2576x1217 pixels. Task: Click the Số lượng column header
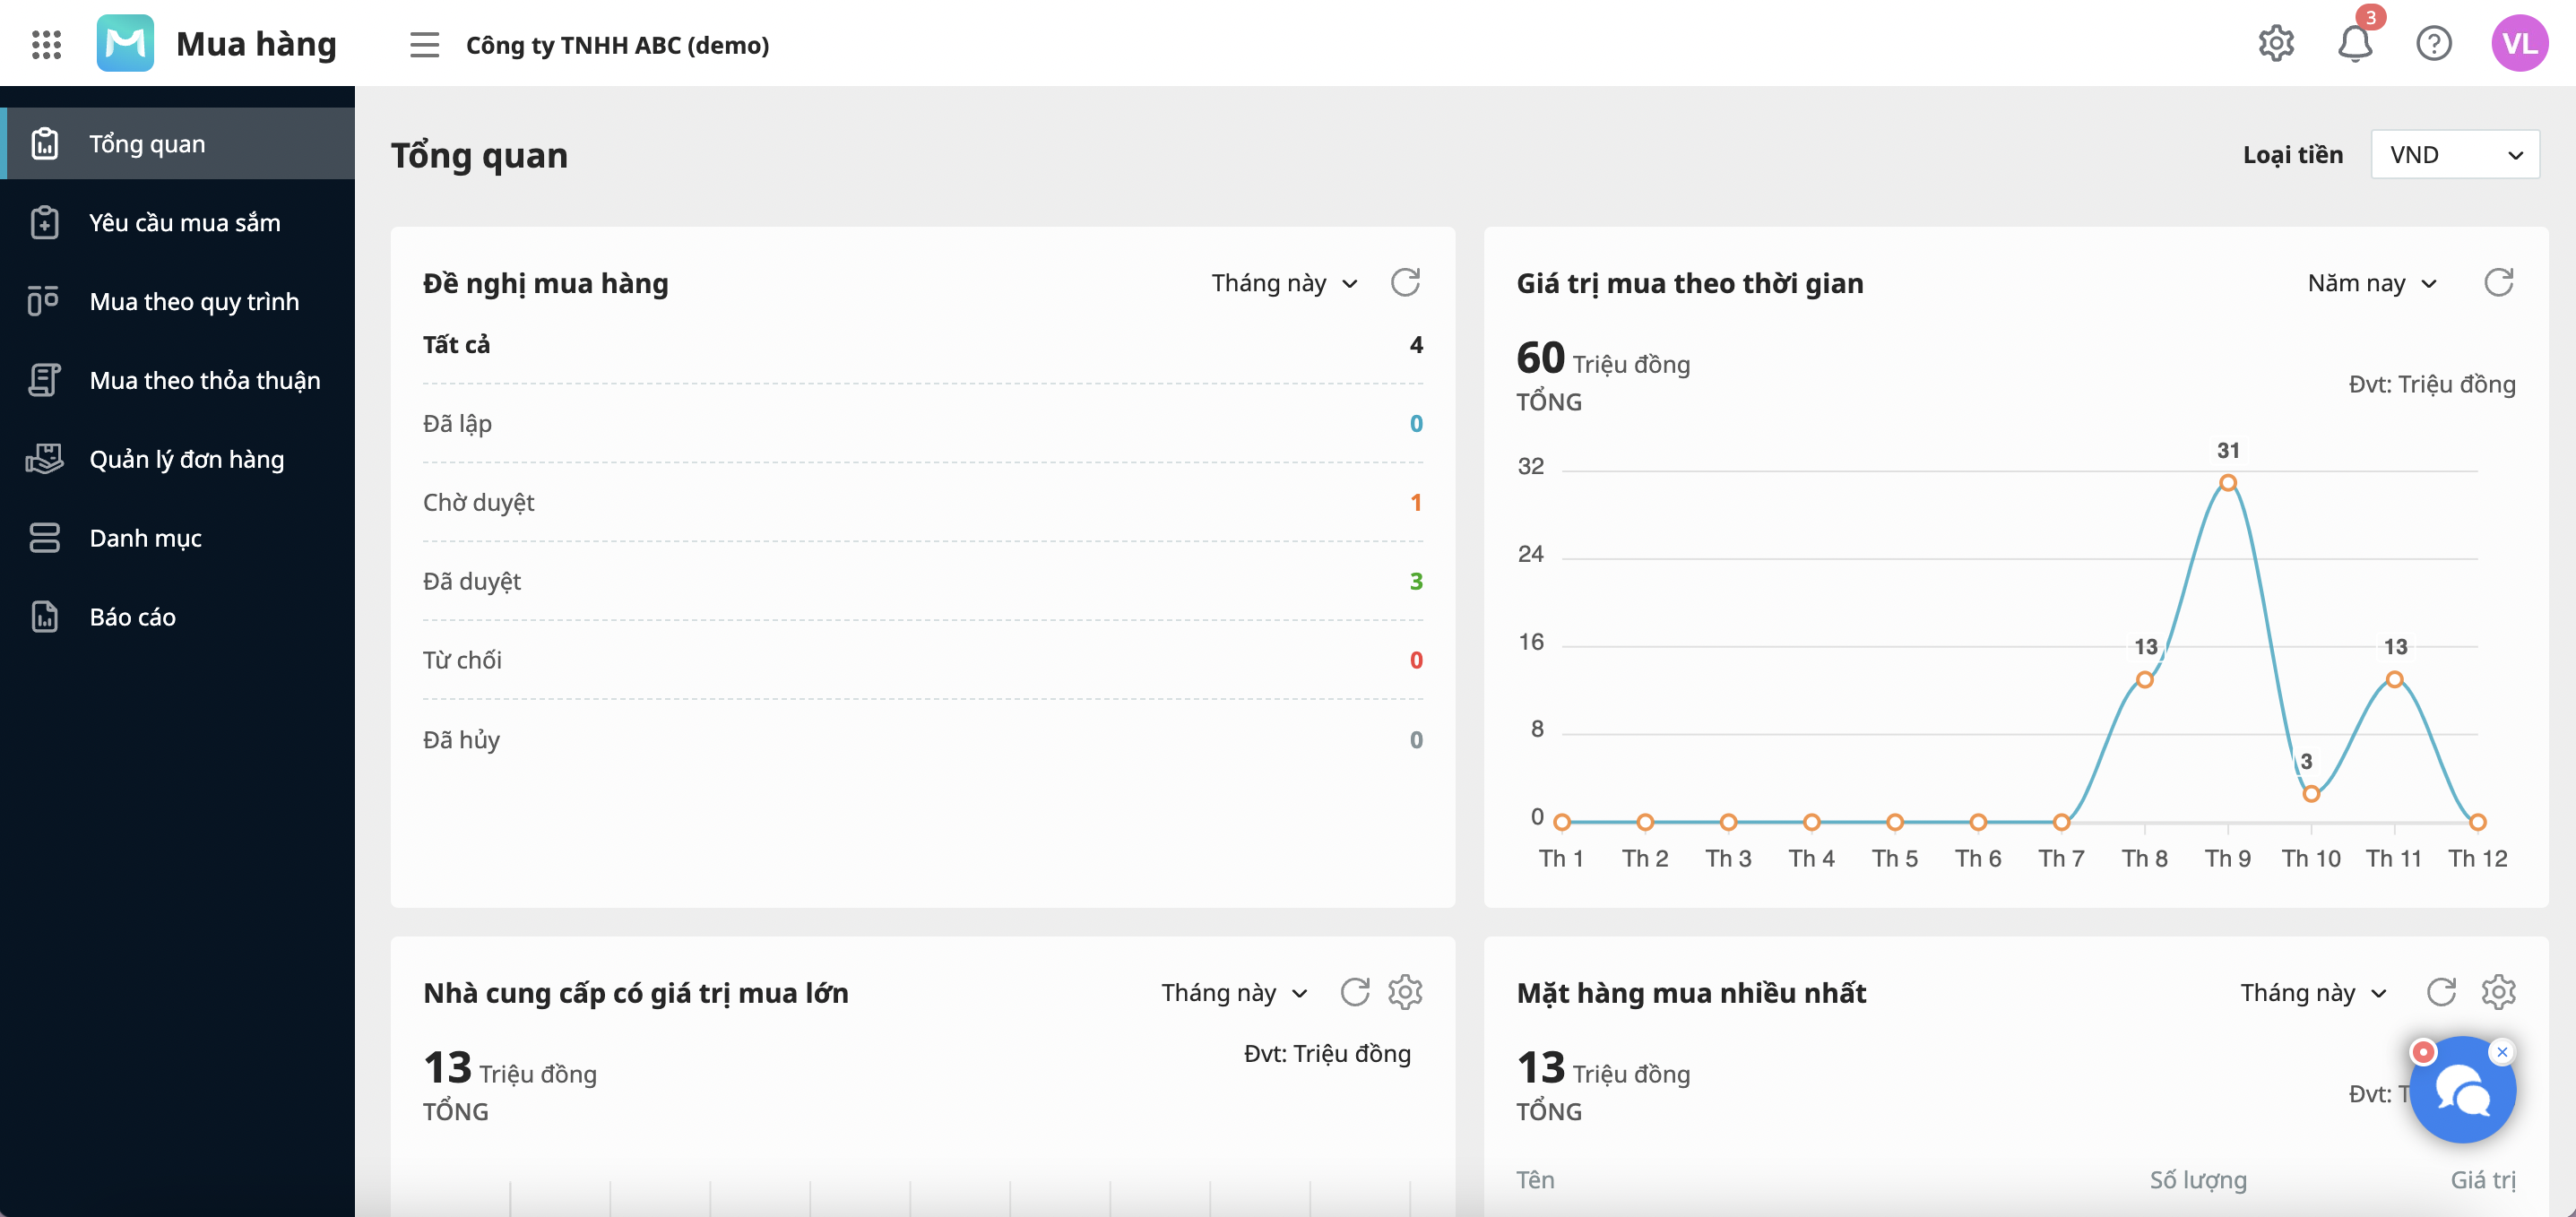click(x=2198, y=1180)
